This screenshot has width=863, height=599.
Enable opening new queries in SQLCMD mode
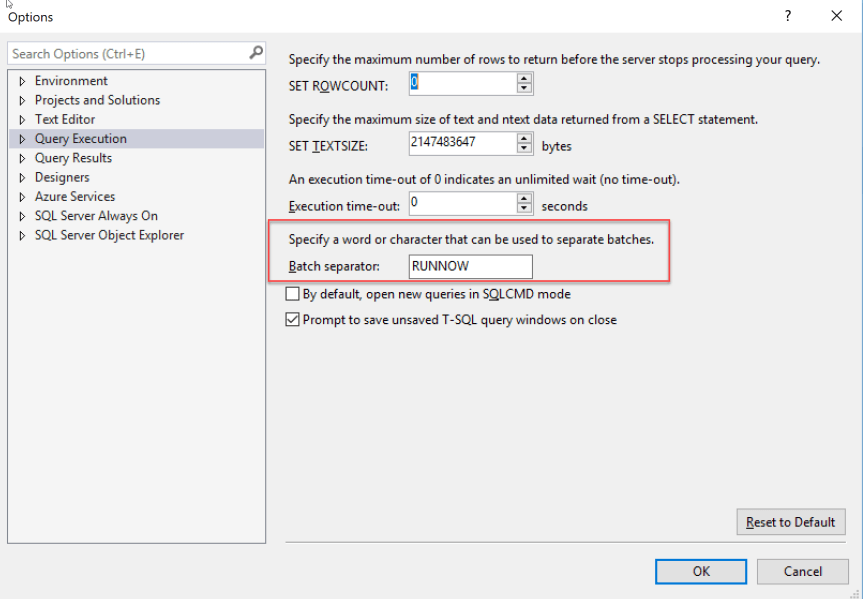tap(293, 294)
